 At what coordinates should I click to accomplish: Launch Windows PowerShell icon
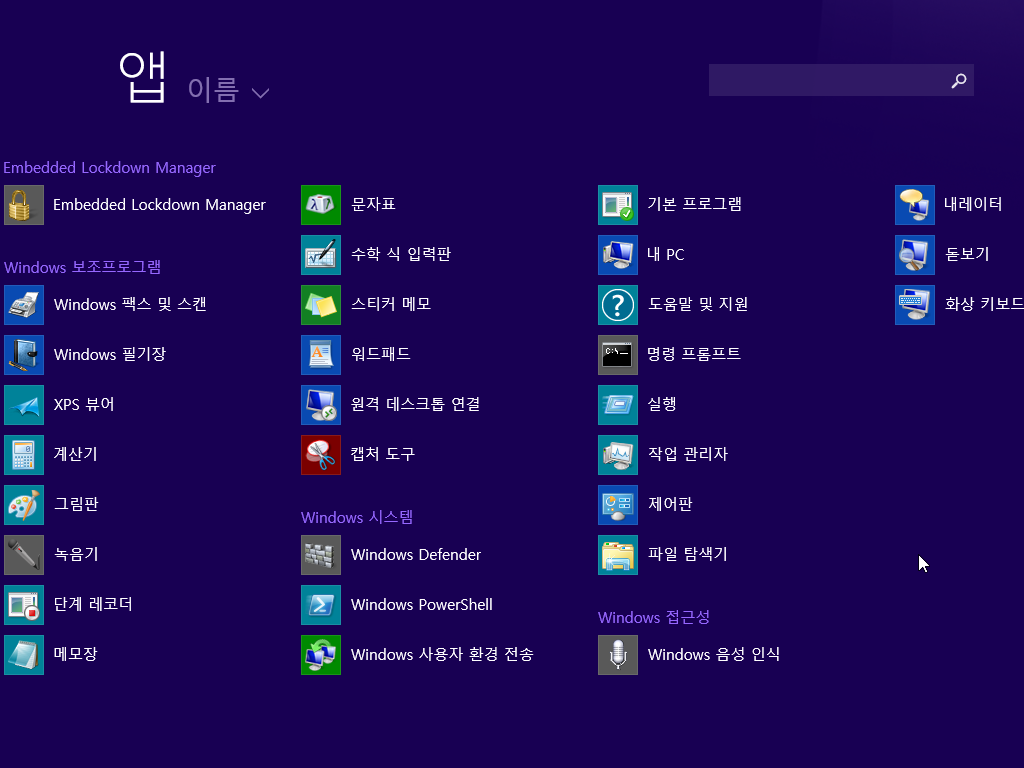pos(321,605)
